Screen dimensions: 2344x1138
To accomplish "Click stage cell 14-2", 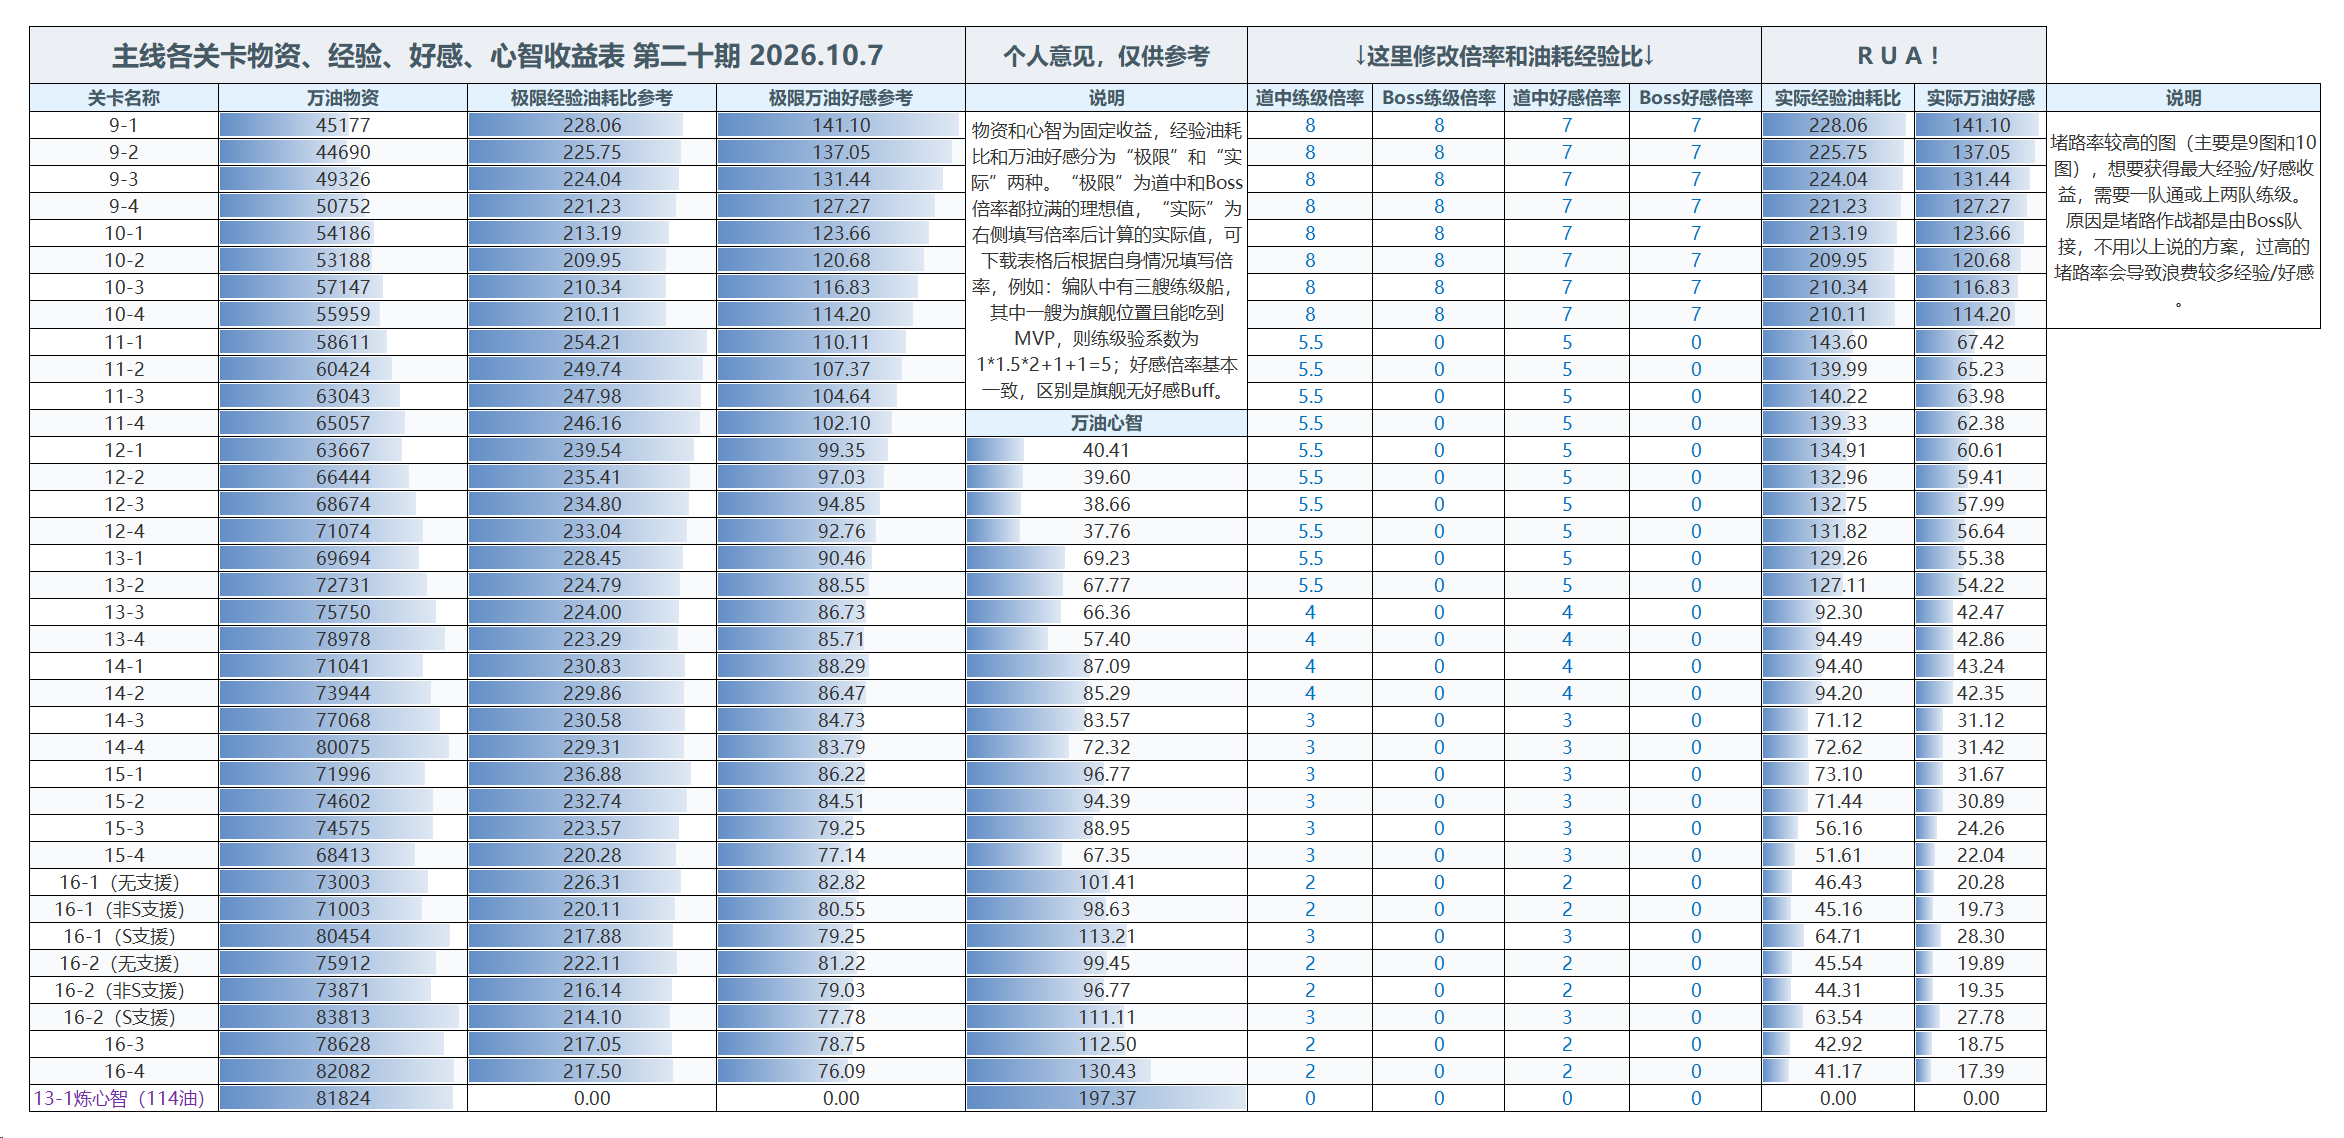I will point(124,693).
